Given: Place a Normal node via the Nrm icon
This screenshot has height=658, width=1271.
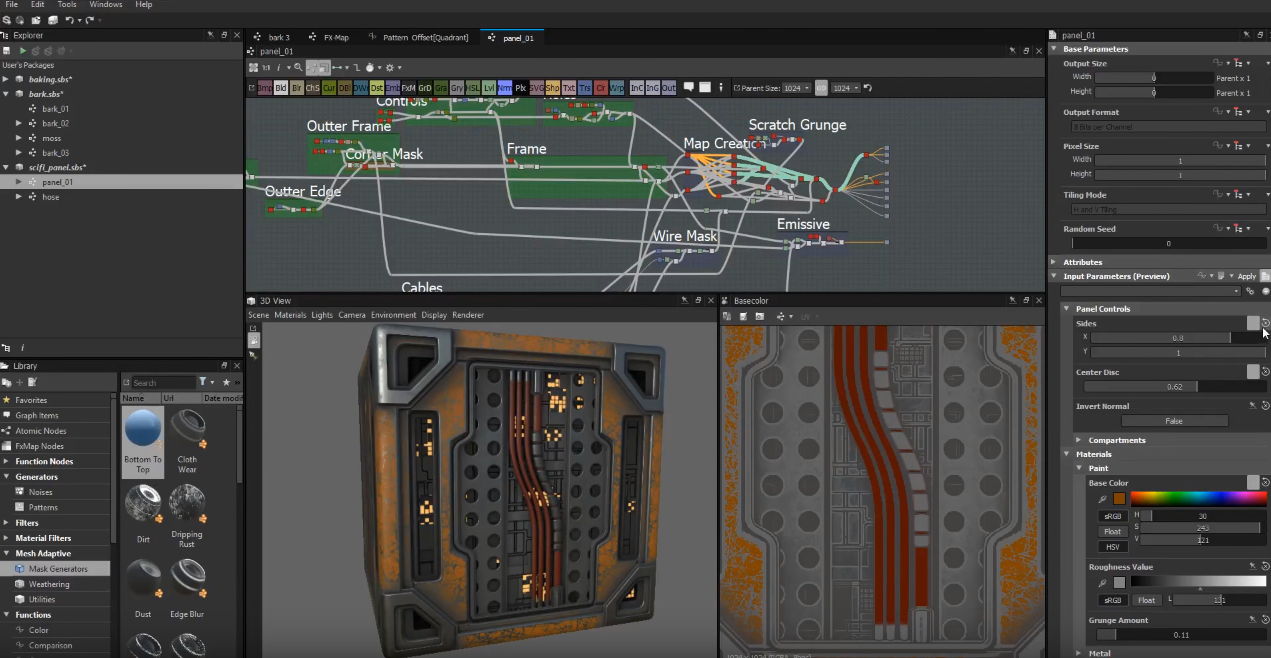Looking at the screenshot, I should coord(506,87).
